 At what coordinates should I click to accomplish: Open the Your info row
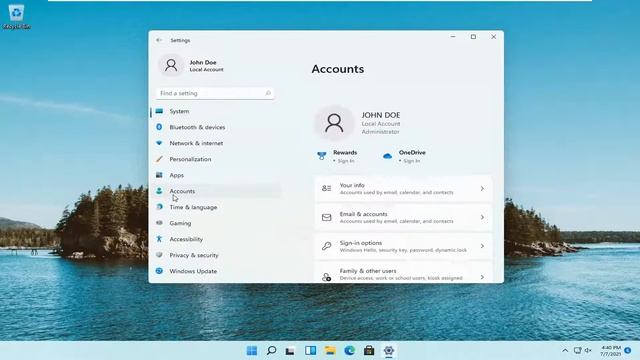[x=403, y=188]
